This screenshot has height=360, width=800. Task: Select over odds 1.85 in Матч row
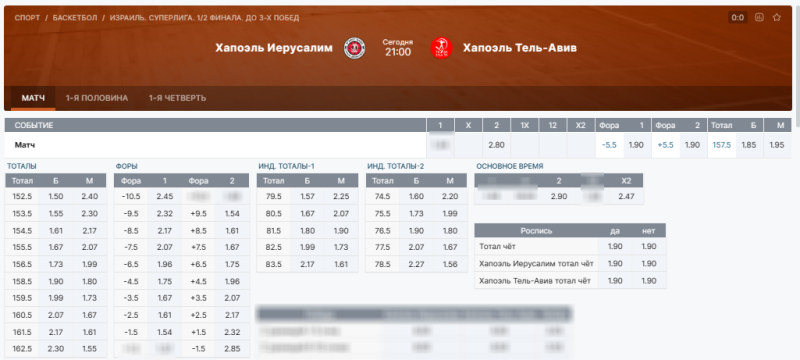(x=749, y=145)
